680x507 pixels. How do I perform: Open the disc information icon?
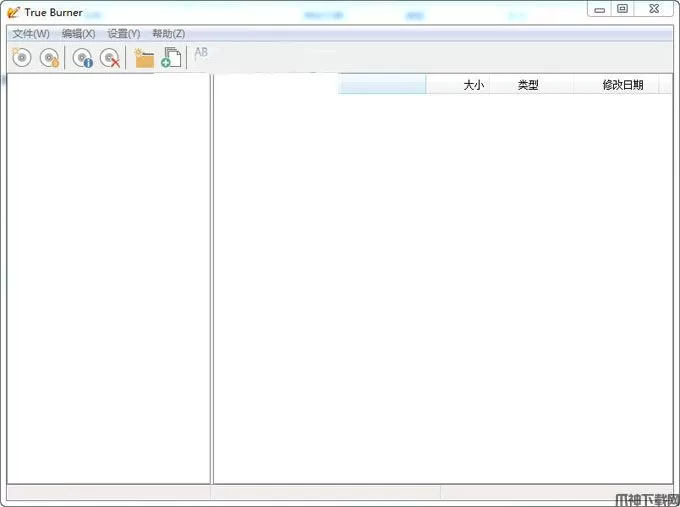coord(82,58)
